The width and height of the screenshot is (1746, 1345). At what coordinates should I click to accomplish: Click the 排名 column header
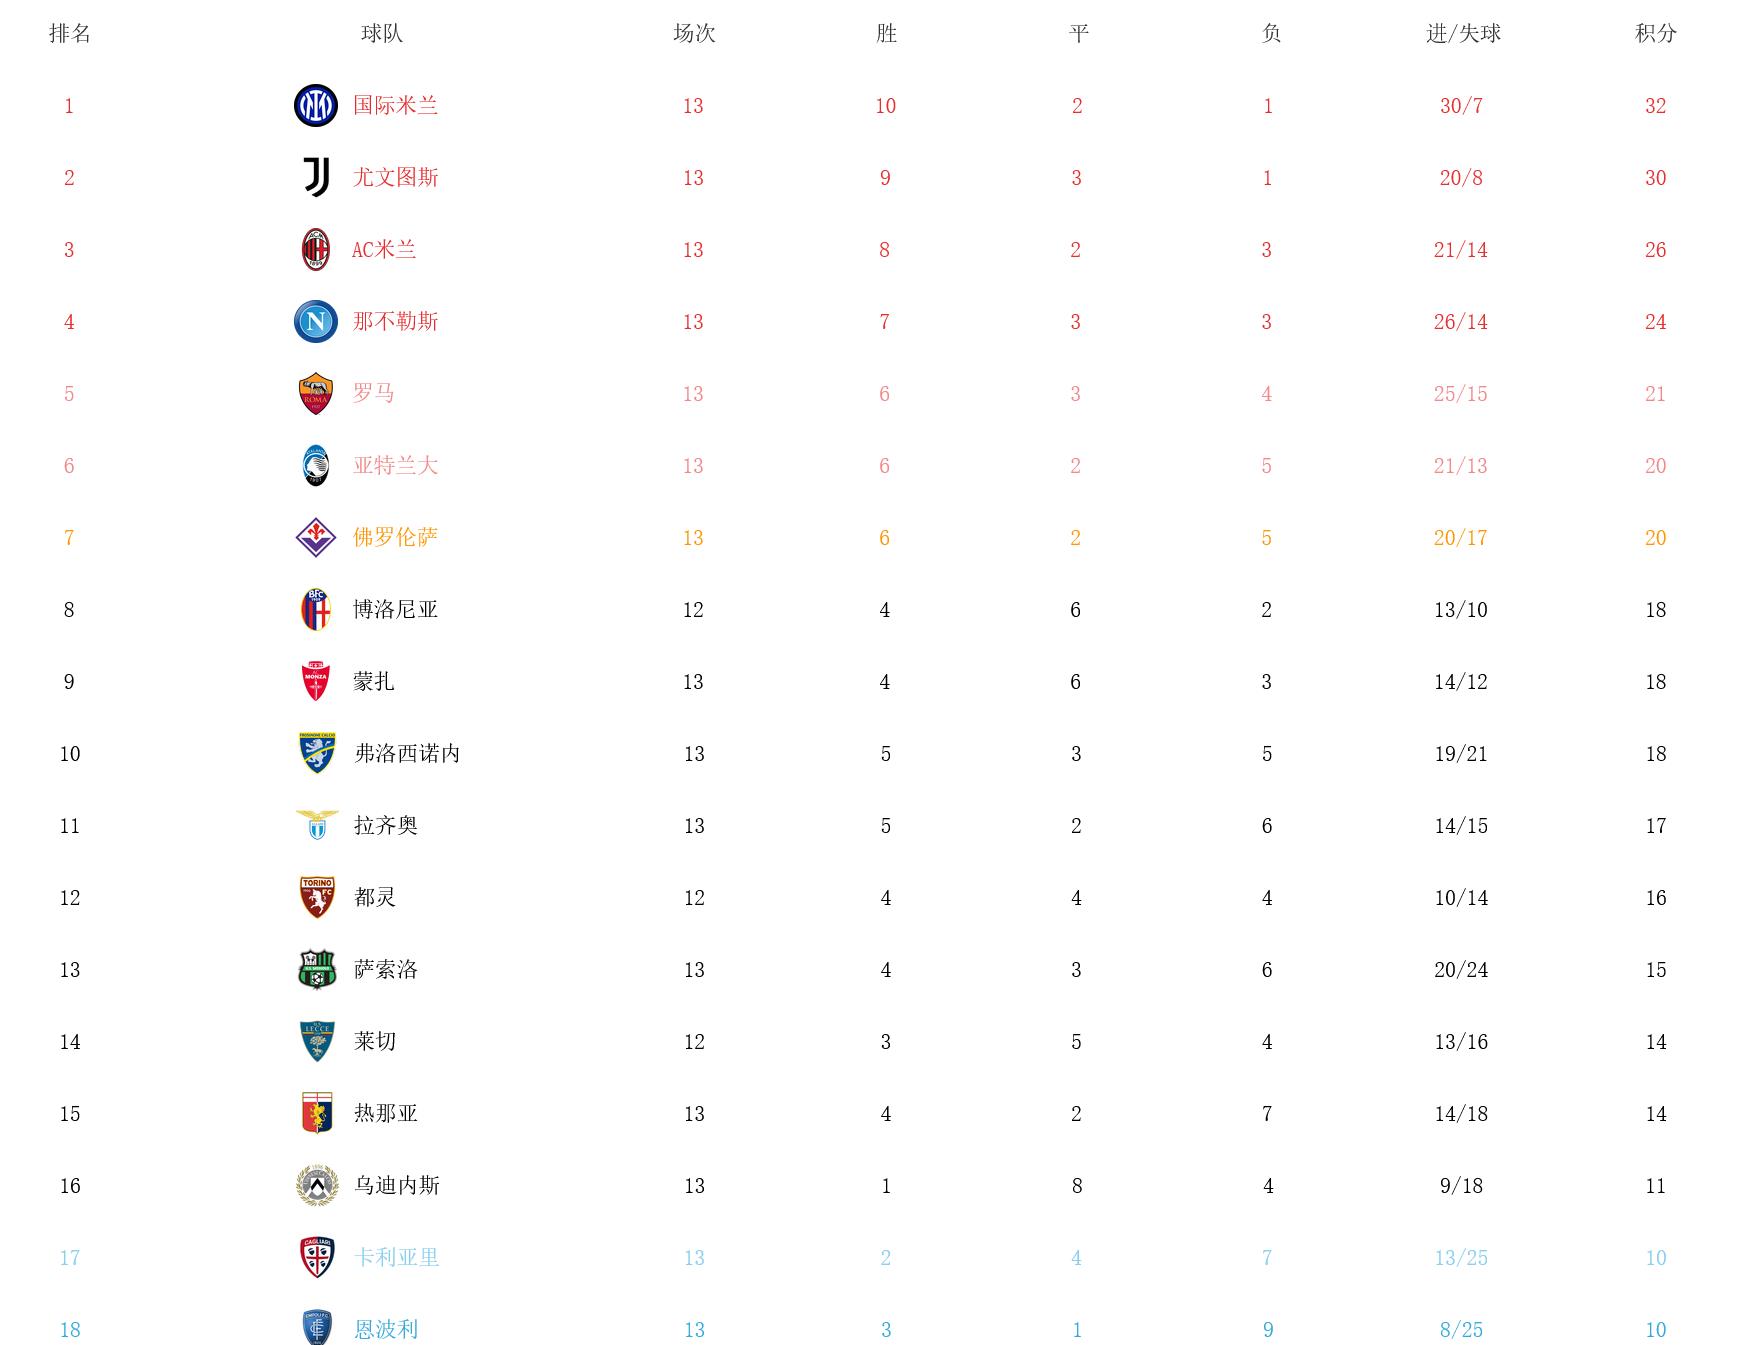click(x=70, y=34)
